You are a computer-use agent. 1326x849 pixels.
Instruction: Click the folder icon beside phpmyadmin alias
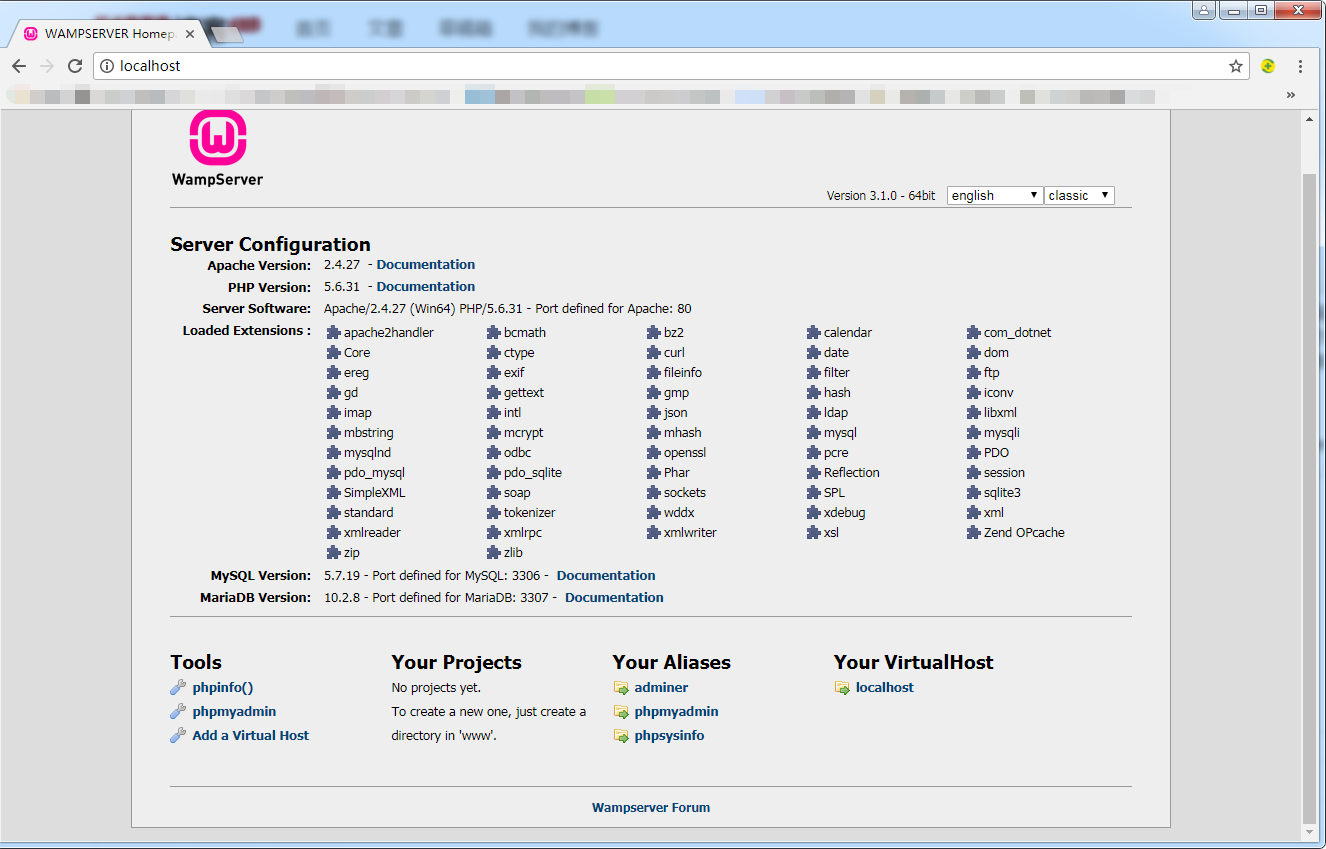(621, 712)
